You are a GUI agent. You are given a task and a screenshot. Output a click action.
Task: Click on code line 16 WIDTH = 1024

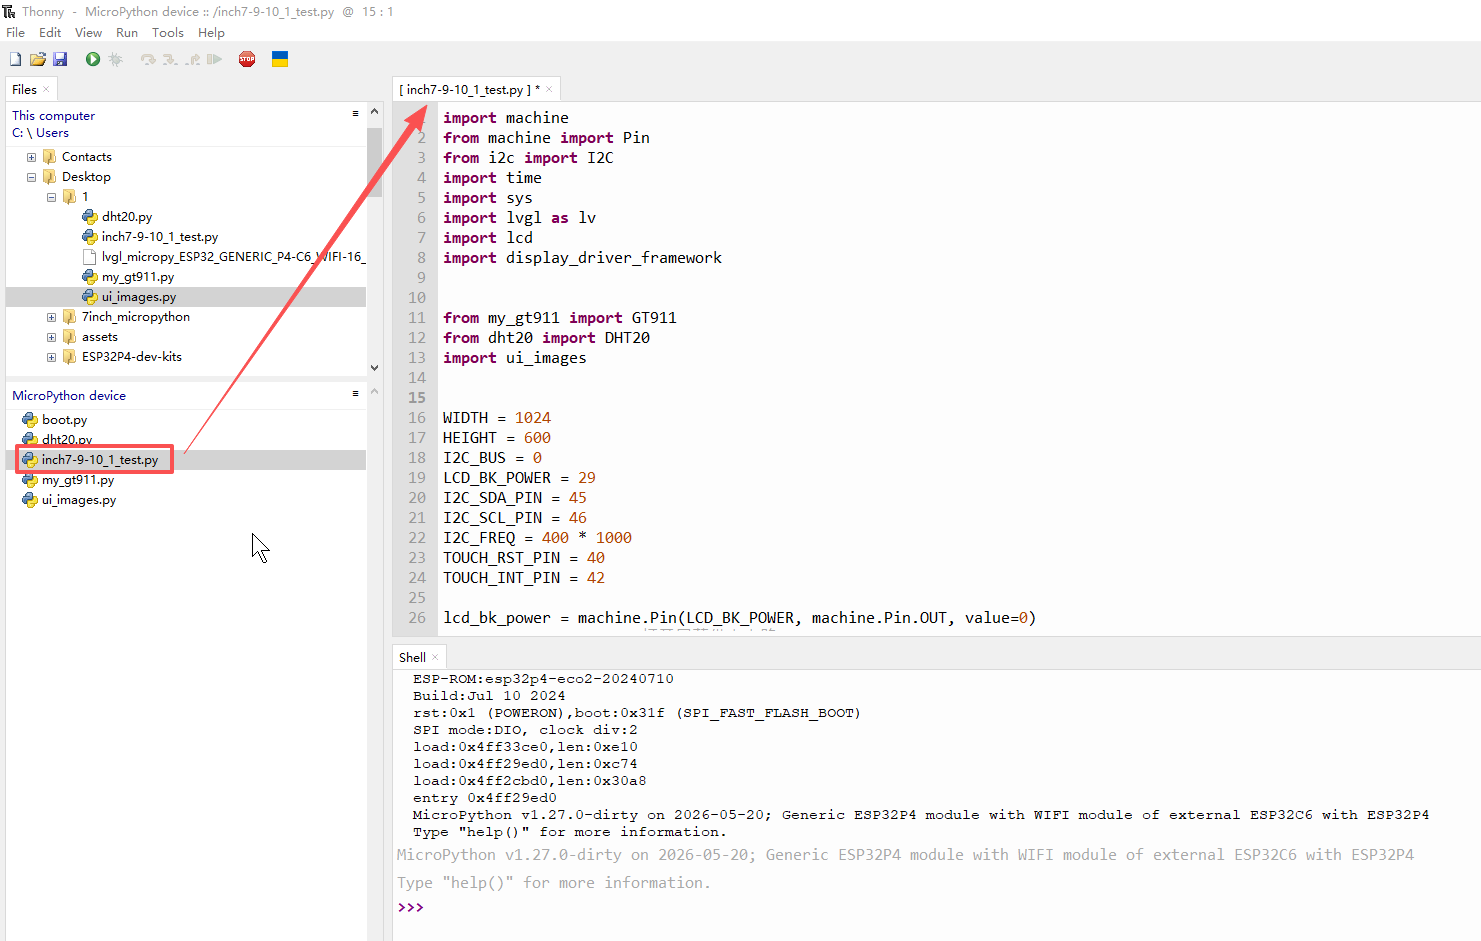click(497, 418)
